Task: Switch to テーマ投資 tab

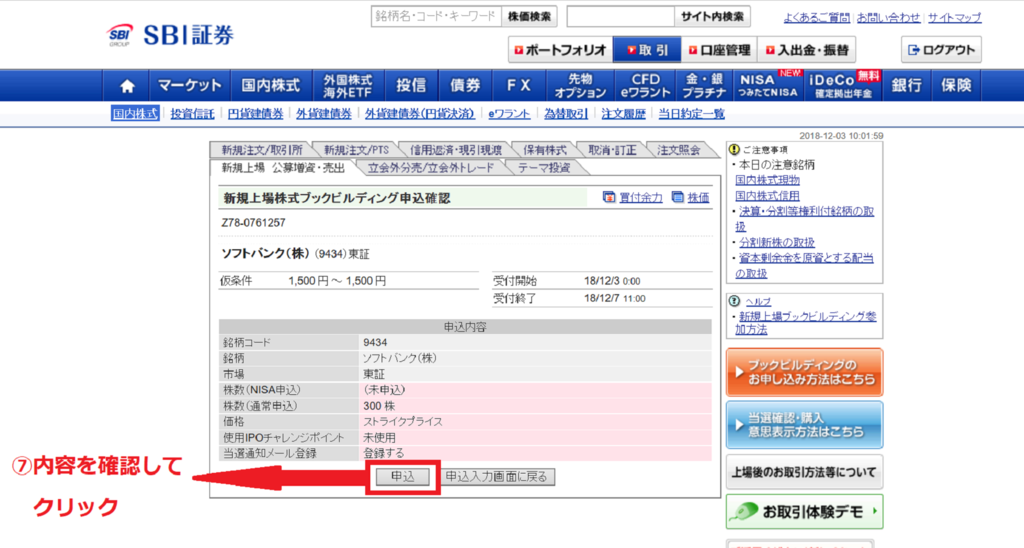Action: [x=544, y=167]
